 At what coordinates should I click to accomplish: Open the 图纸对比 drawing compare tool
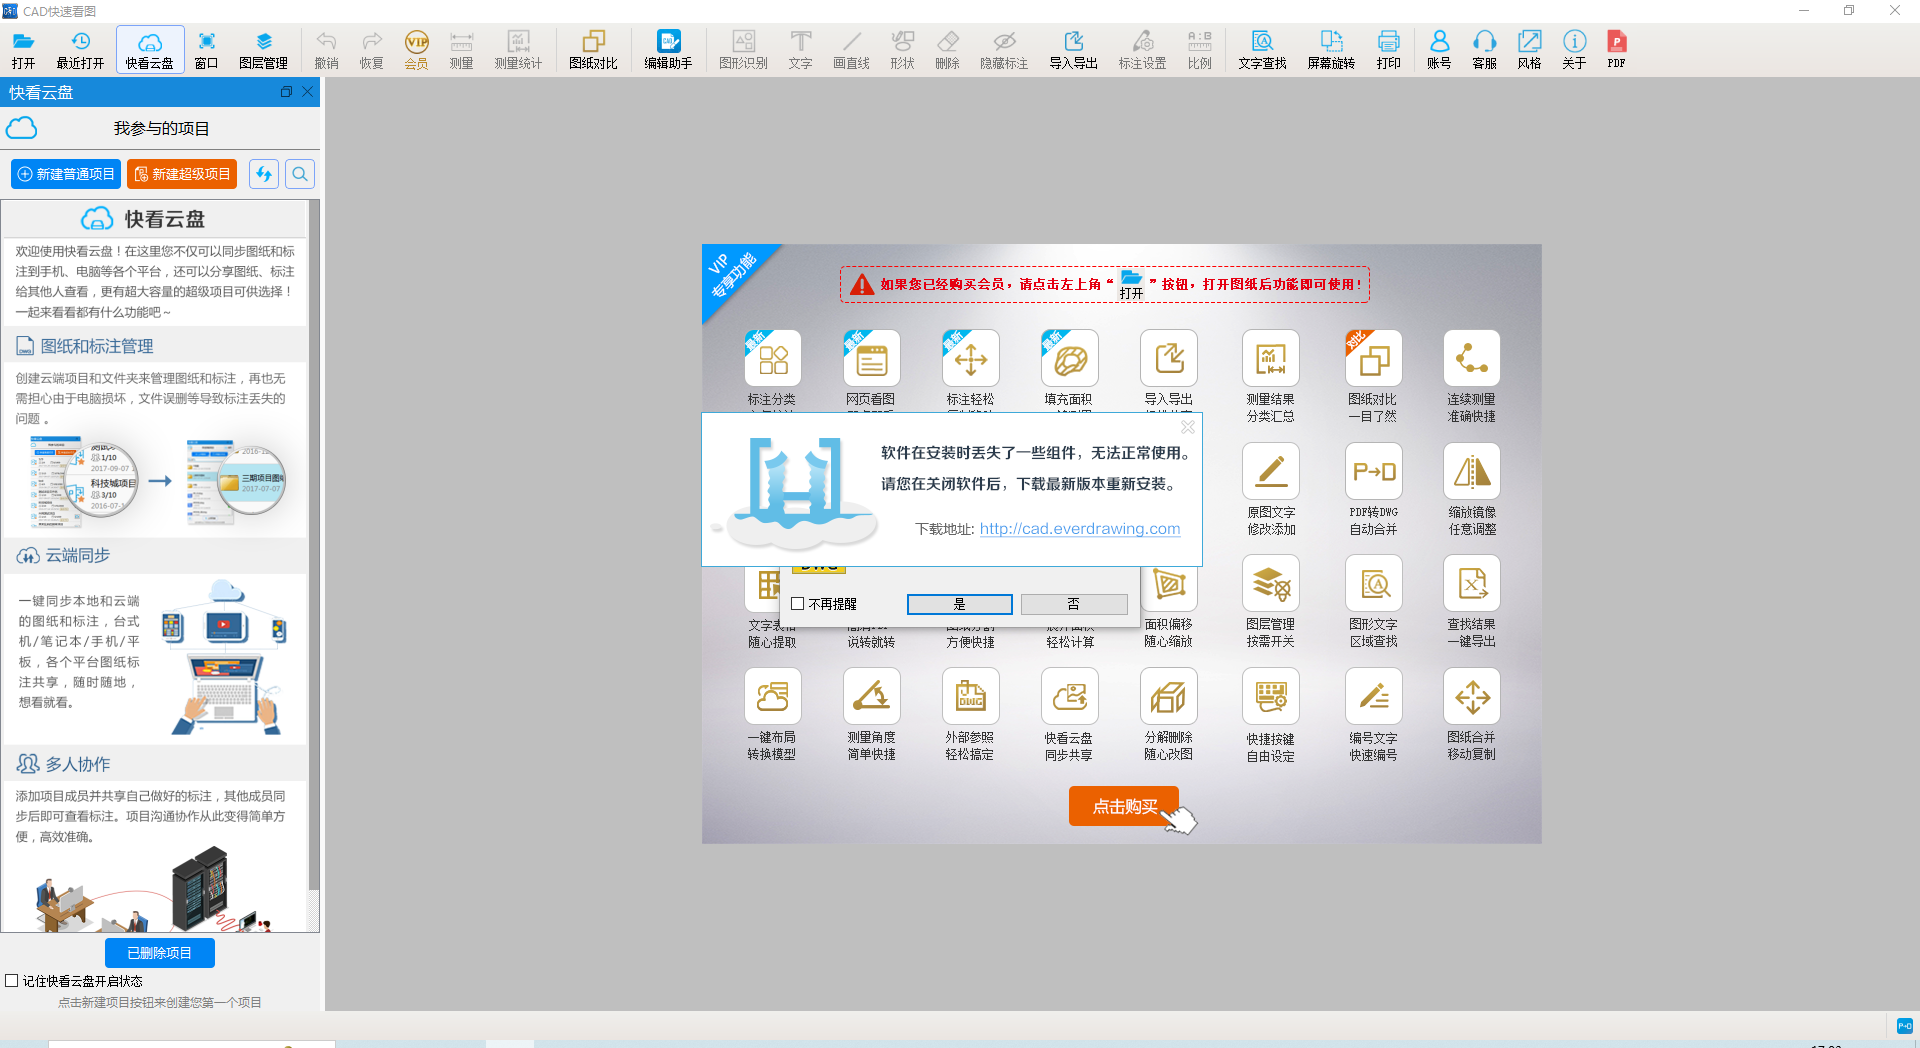[x=593, y=50]
